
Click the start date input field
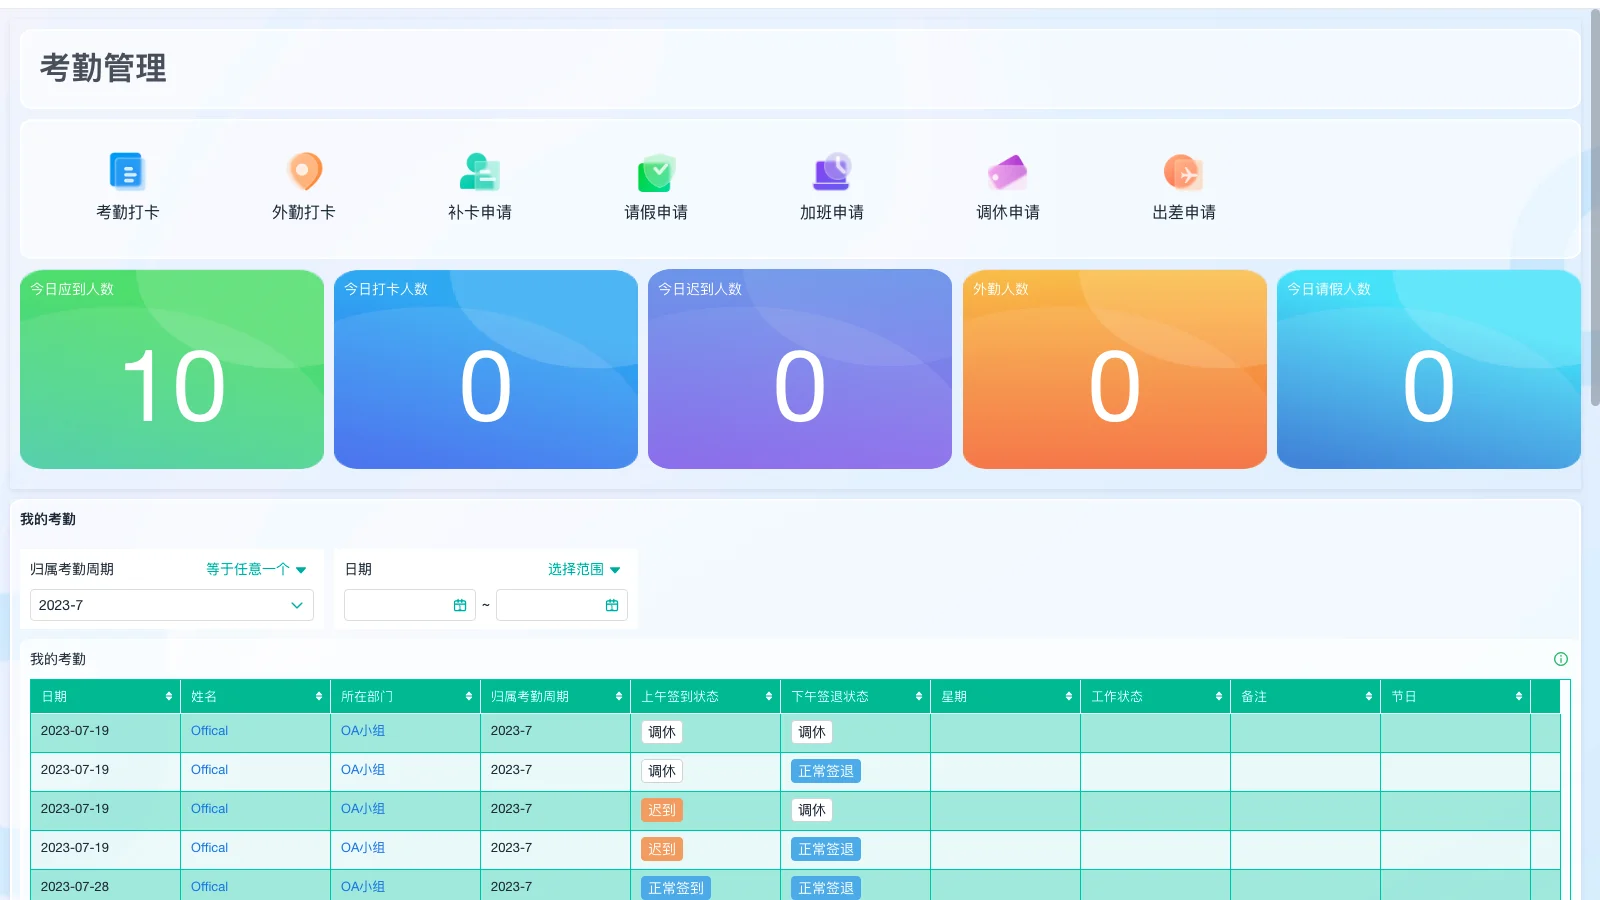coord(400,604)
